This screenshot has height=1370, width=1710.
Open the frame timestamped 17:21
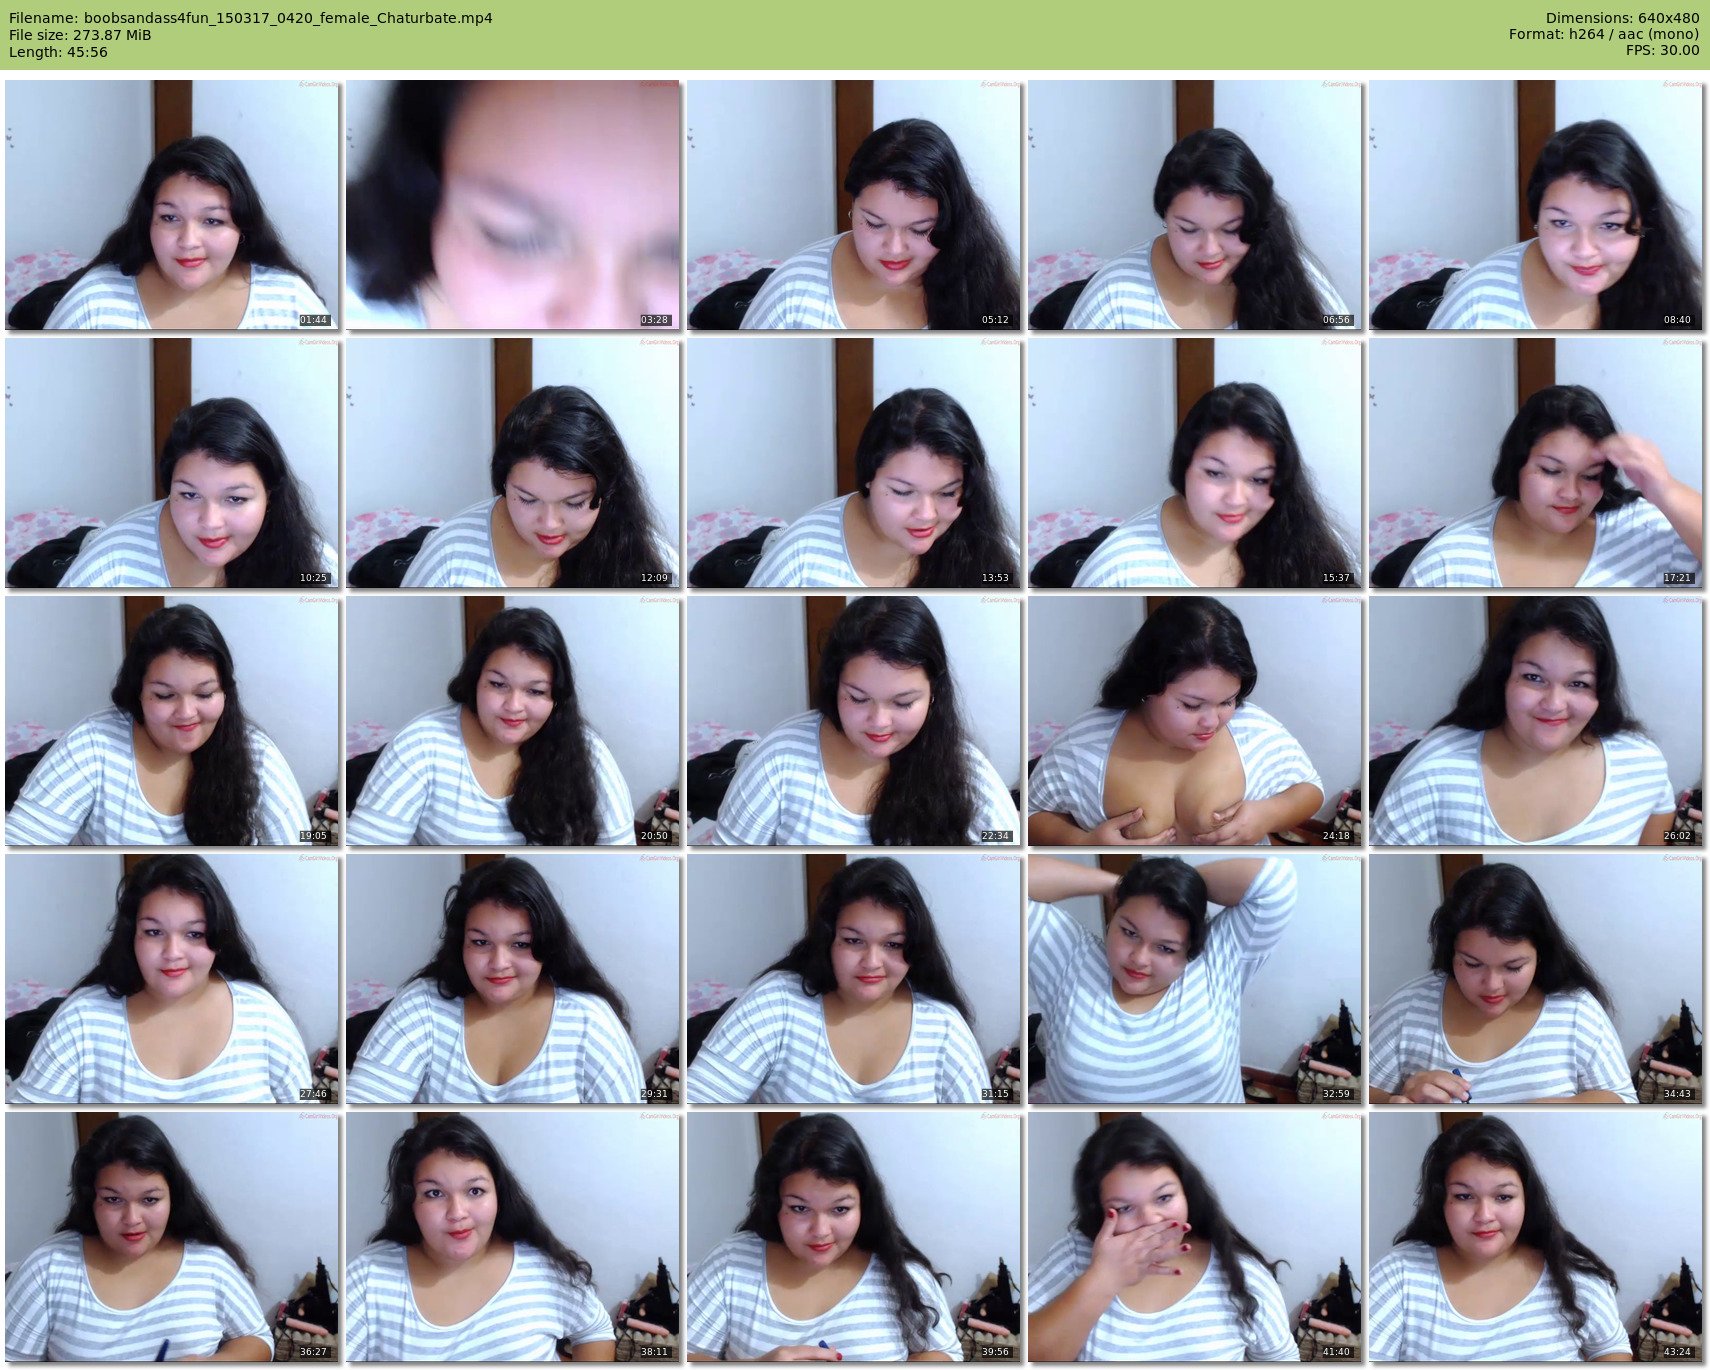(x=1536, y=463)
